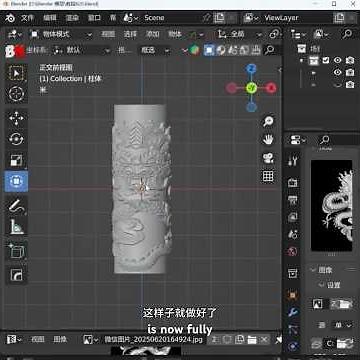Image resolution: width=360 pixels, height=360 pixels.
Task: Open the Tool properties tab
Action: 293,162
